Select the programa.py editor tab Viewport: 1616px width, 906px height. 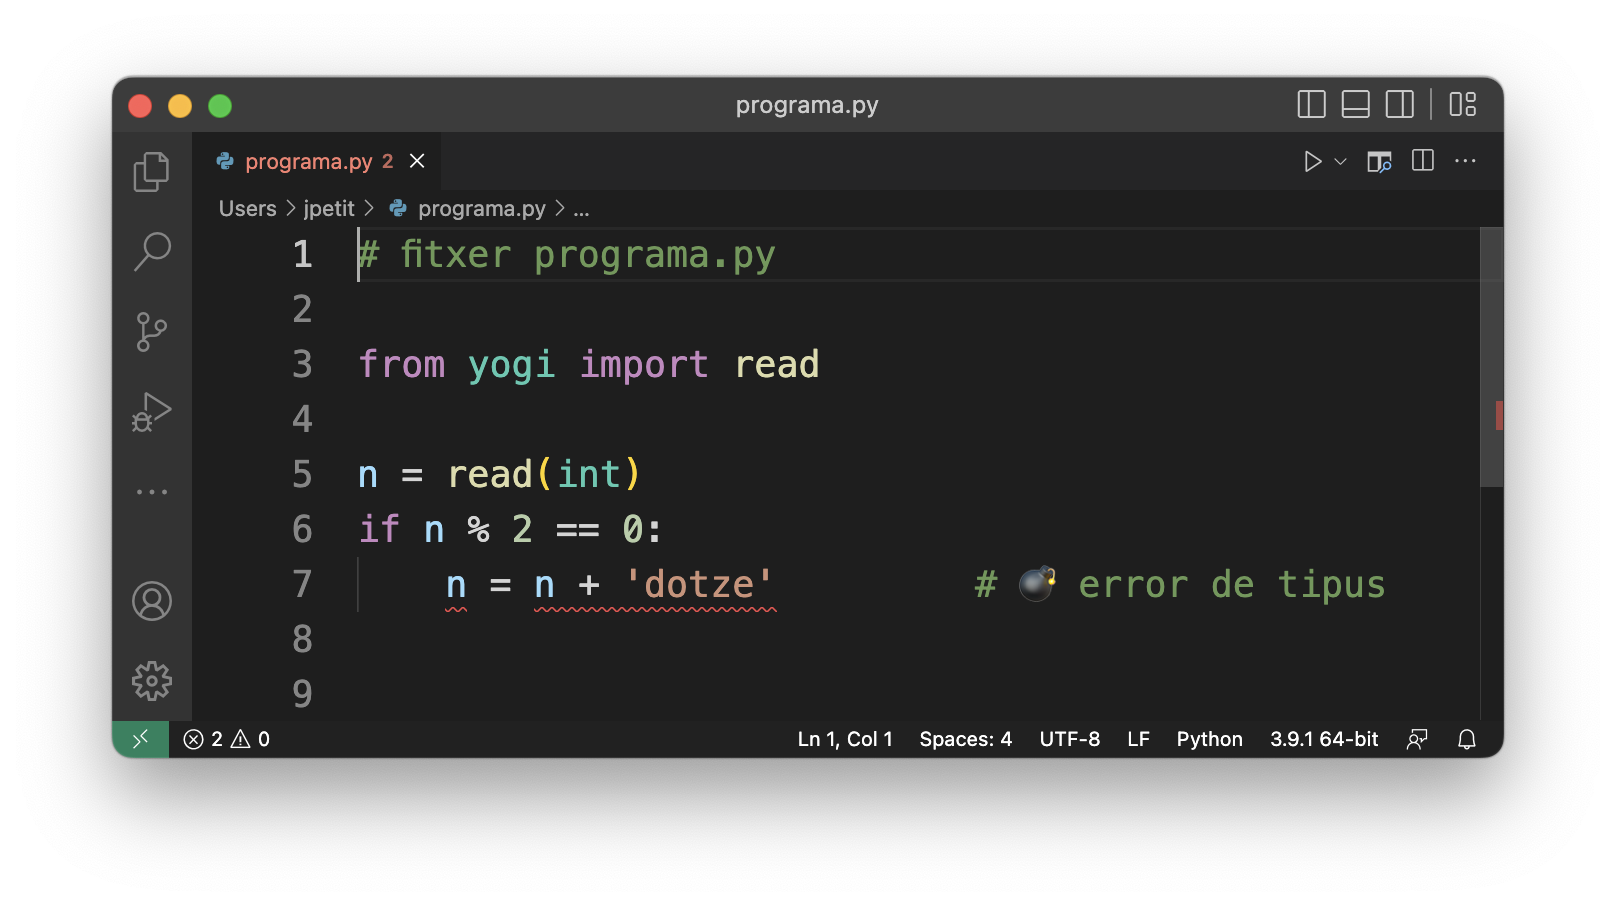coord(308,162)
